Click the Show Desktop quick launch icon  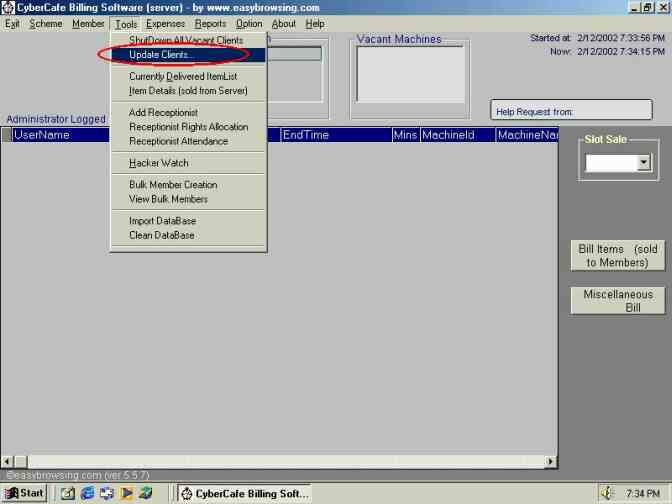pos(68,493)
